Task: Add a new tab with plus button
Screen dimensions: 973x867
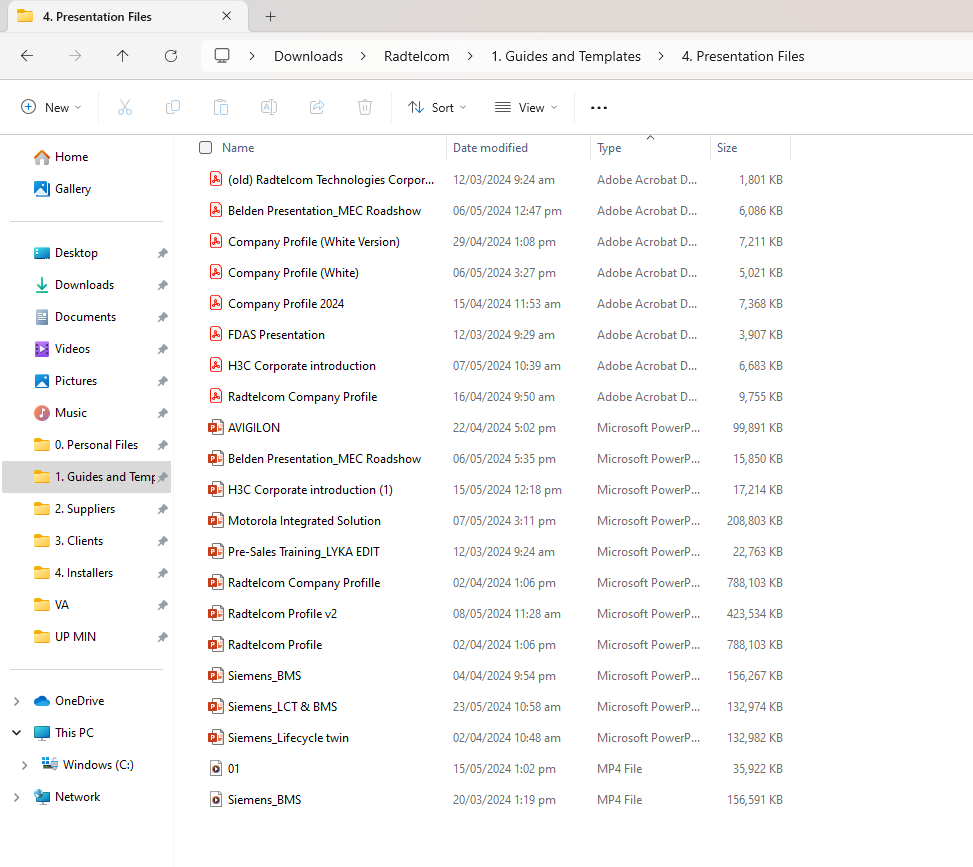Action: [271, 17]
